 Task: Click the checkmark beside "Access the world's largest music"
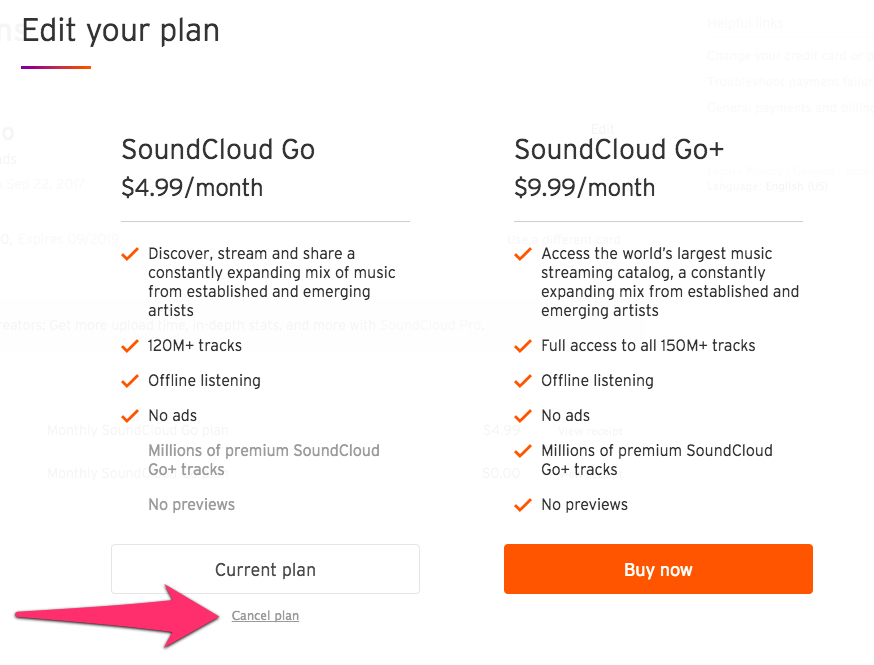(523, 253)
